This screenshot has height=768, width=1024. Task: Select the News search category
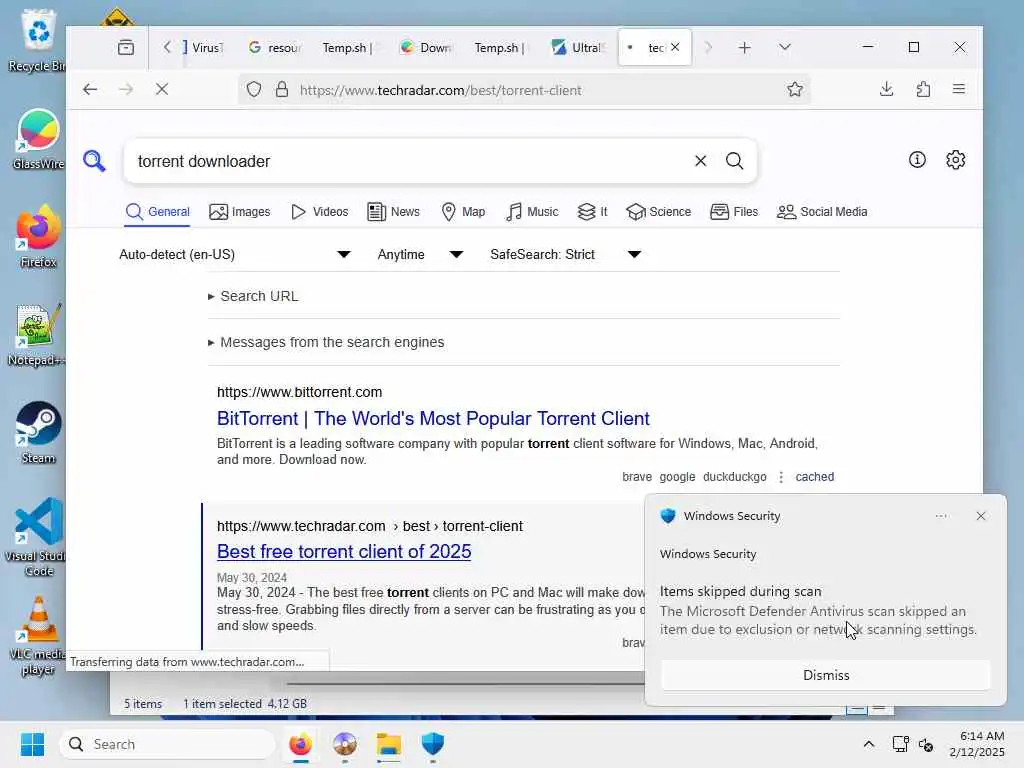394,212
